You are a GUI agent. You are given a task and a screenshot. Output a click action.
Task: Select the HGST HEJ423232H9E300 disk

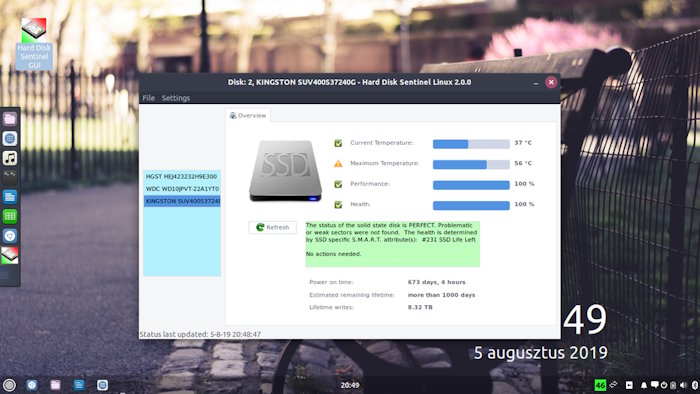tap(182, 176)
